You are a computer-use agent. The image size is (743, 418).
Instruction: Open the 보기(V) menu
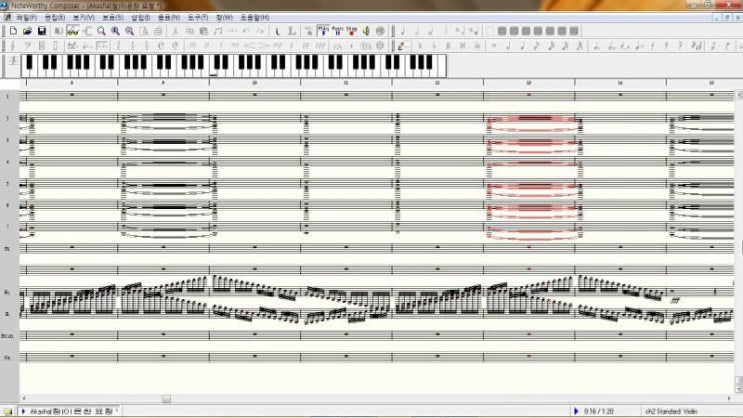pos(84,18)
